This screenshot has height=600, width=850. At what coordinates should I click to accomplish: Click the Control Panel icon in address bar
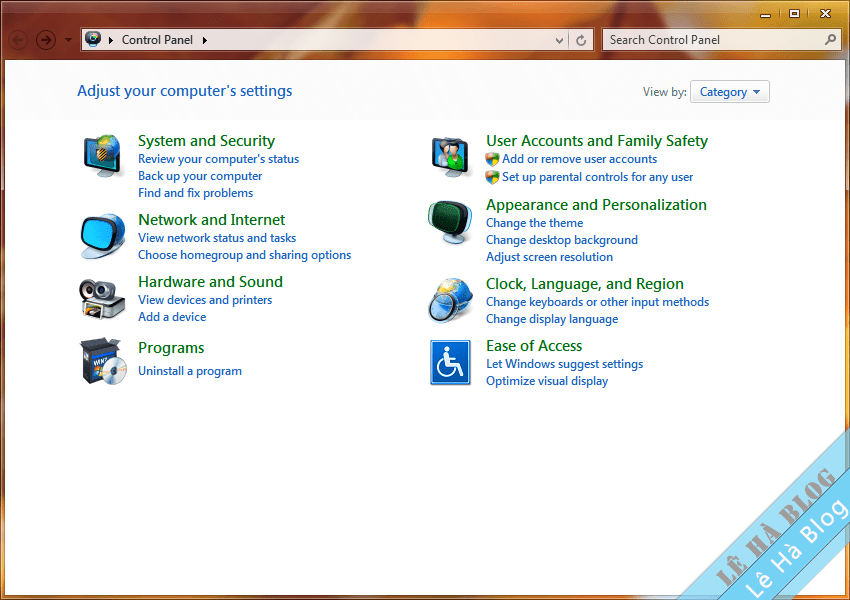point(93,39)
